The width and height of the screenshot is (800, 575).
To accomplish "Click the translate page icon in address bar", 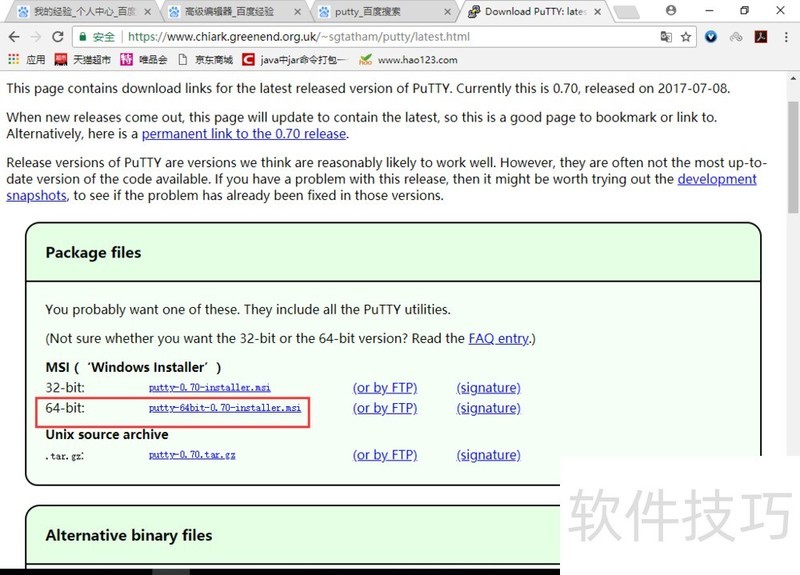I will pyautogui.click(x=666, y=37).
